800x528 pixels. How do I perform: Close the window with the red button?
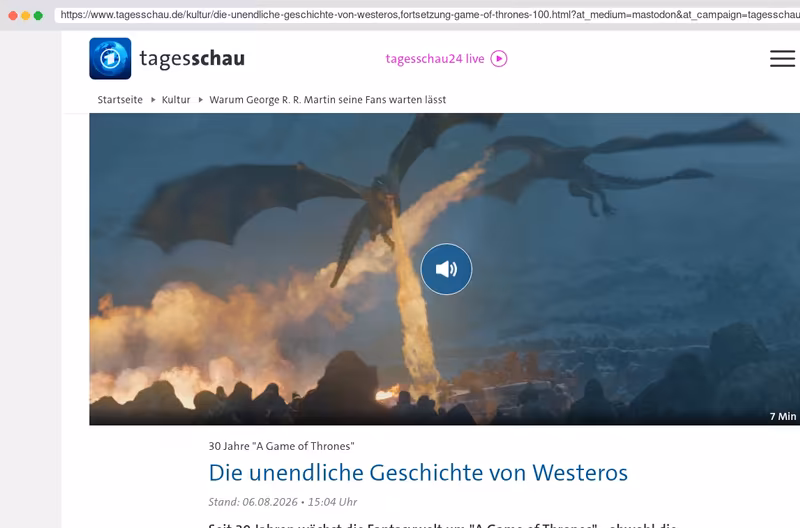tap(13, 15)
